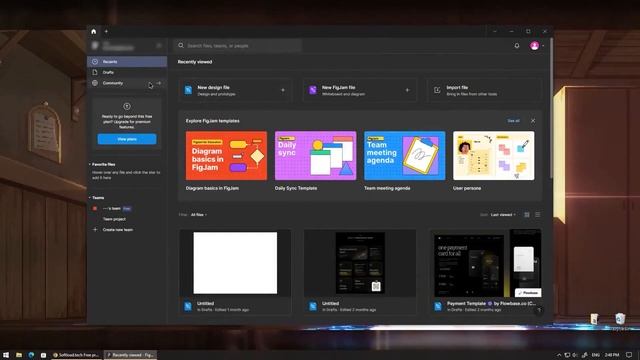The height and width of the screenshot is (360, 640).
Task: Collapse the Favorite files section
Action: click(x=90, y=164)
